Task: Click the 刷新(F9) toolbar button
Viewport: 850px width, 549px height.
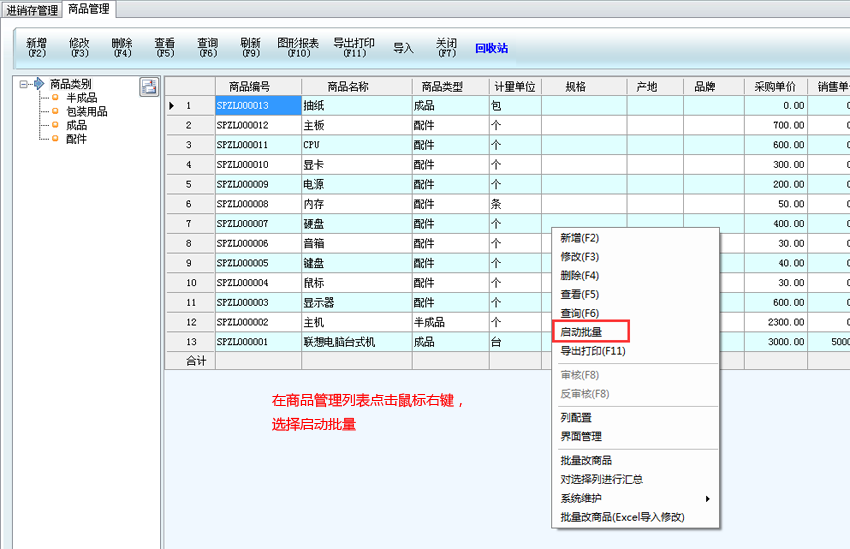Action: pyautogui.click(x=250, y=47)
